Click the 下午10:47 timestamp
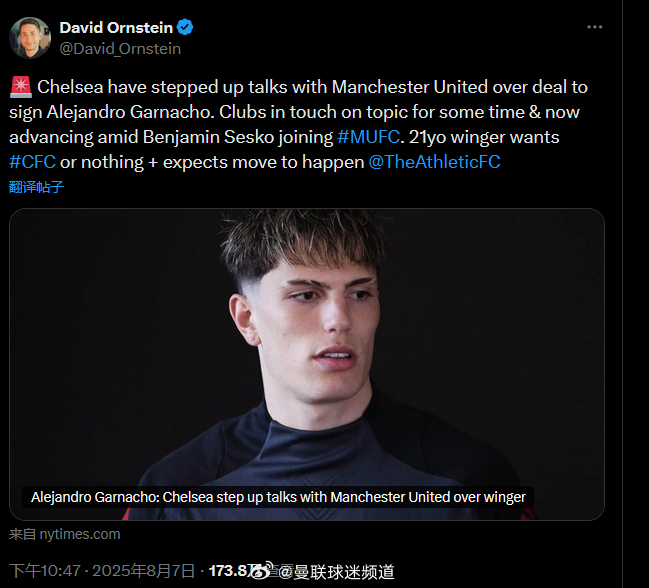This screenshot has width=649, height=588. click(x=45, y=571)
